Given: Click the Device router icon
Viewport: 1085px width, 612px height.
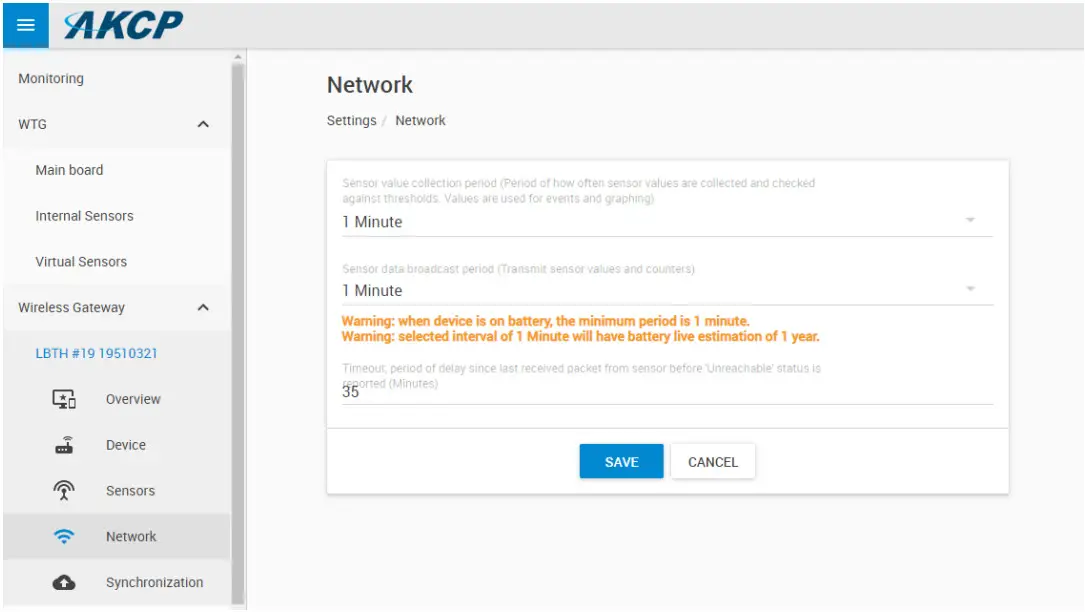Looking at the screenshot, I should 64,445.
